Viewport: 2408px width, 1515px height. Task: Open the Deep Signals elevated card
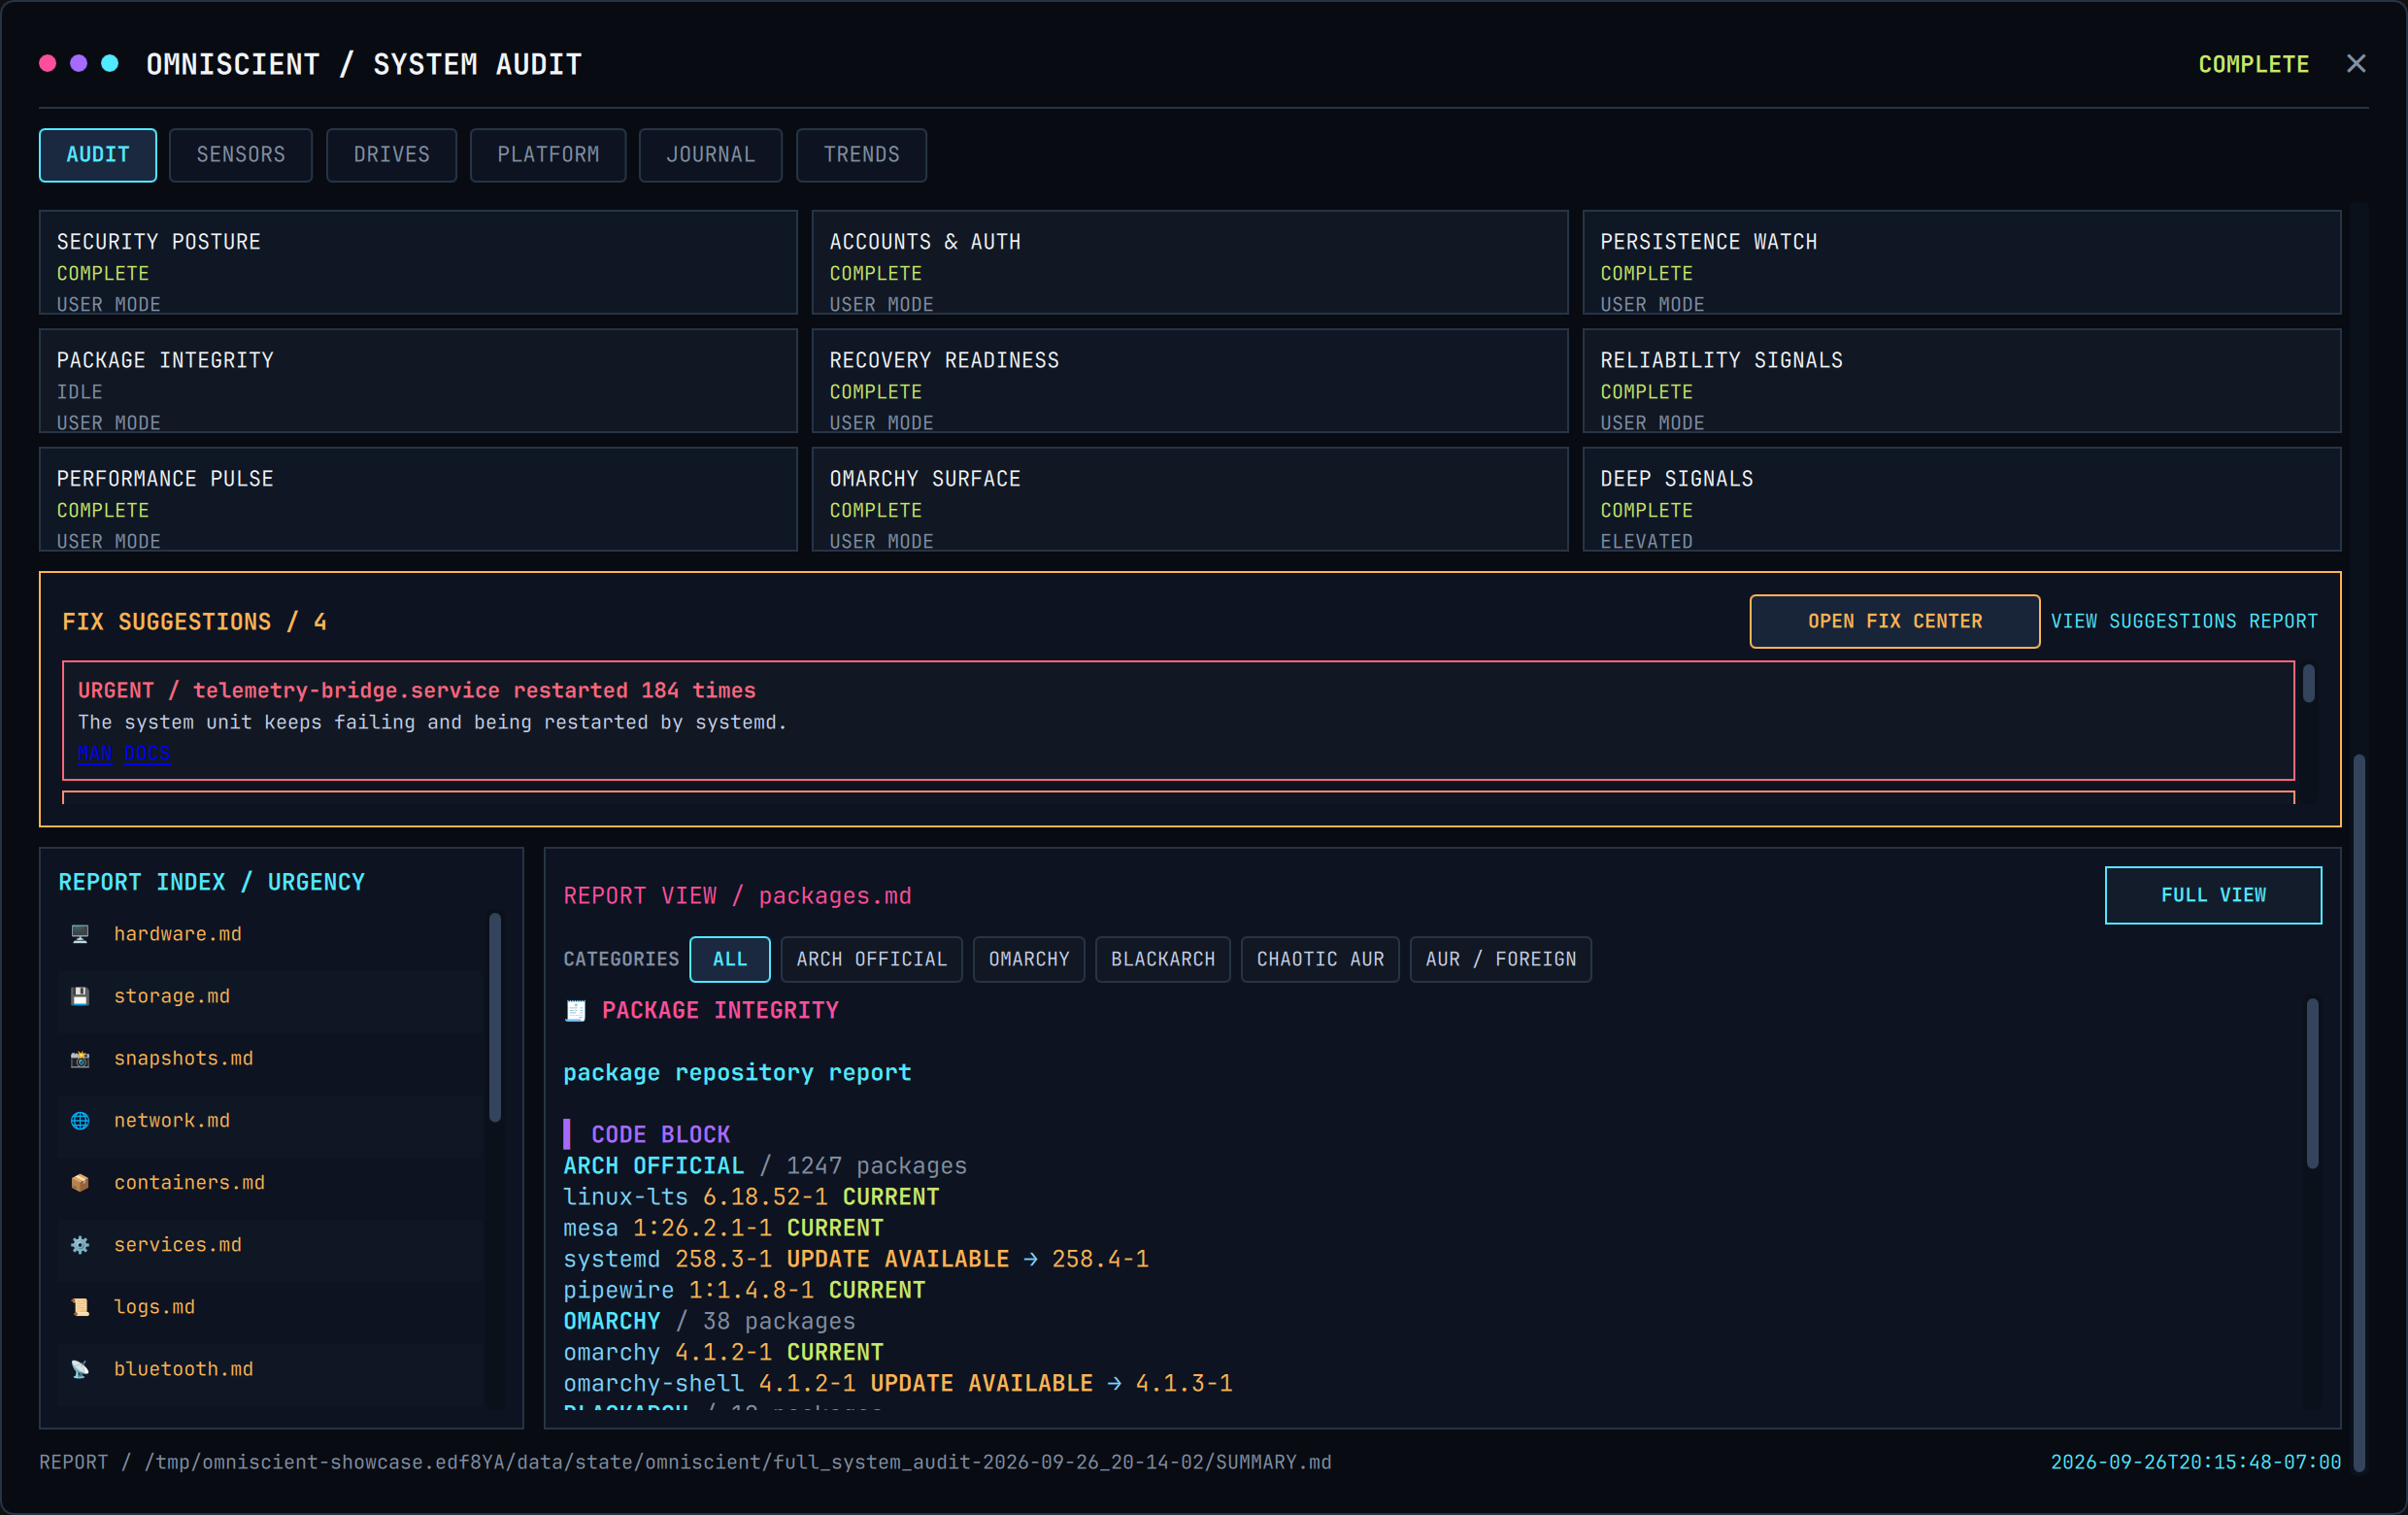1961,499
